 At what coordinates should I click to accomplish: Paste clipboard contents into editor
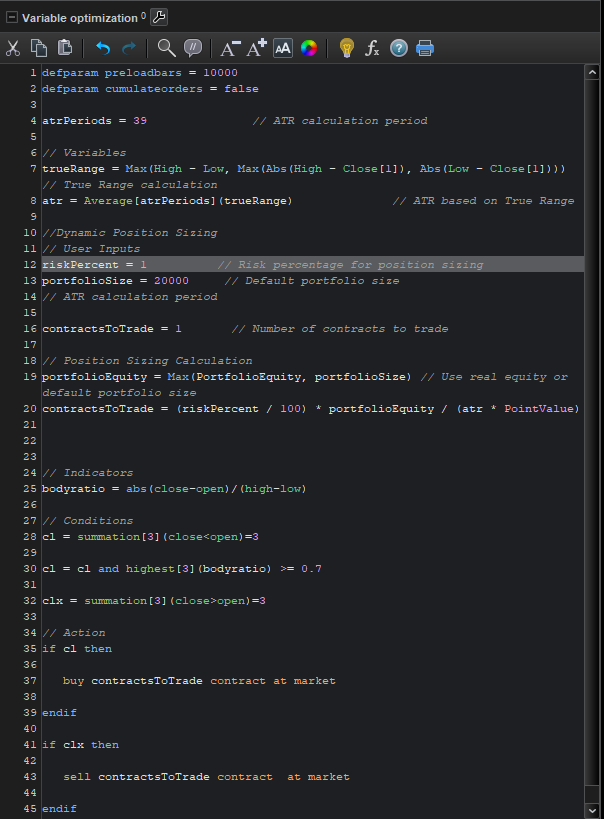tap(65, 48)
